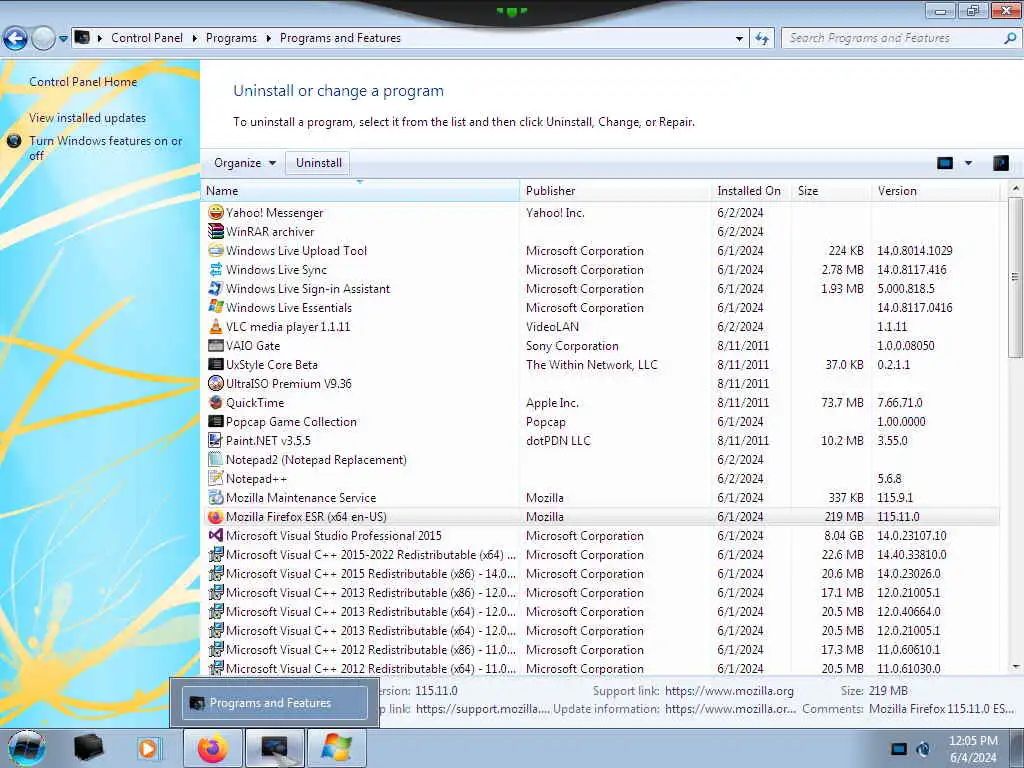
Task: Click the Yahoo! Messenger smiley icon
Action: [216, 212]
